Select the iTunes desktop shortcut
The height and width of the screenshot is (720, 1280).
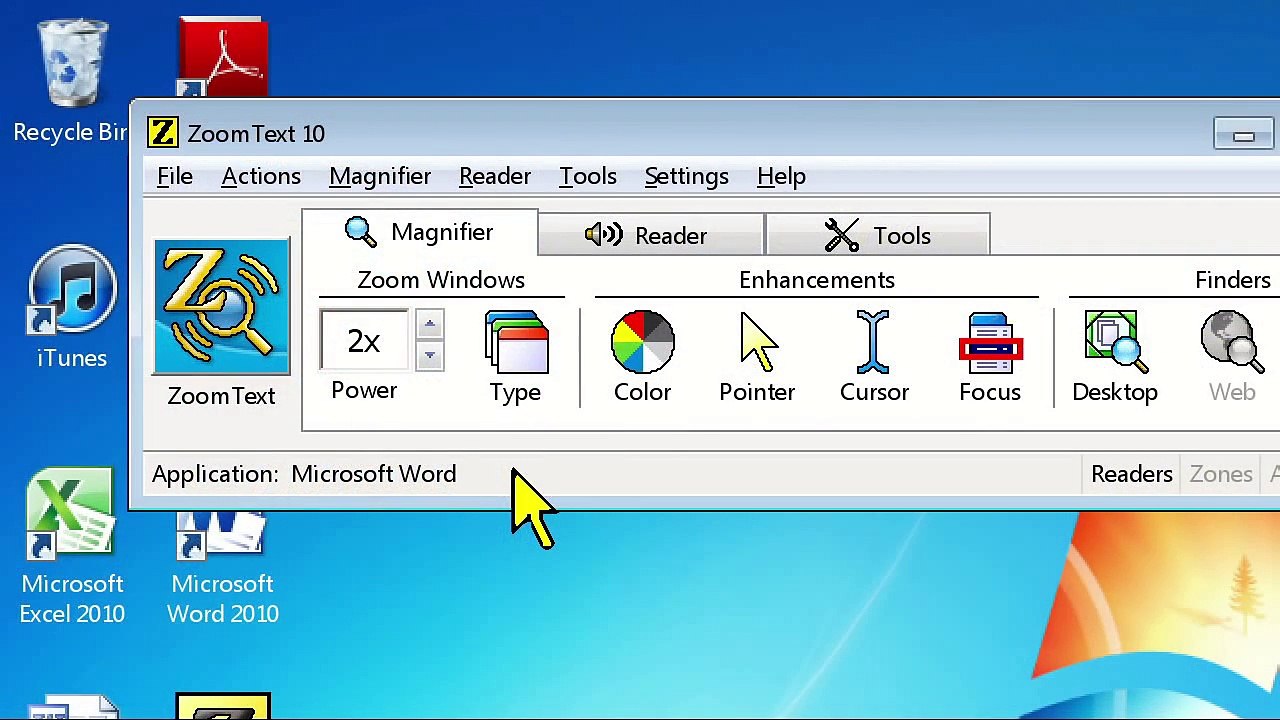(x=71, y=307)
